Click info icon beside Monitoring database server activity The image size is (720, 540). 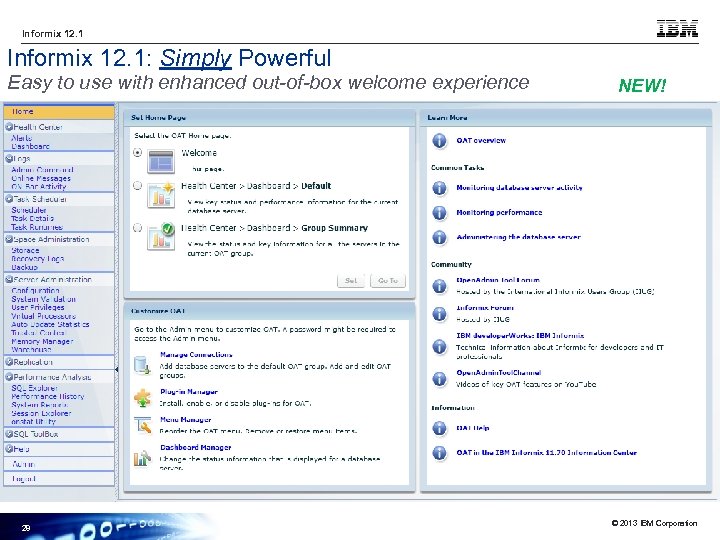(x=439, y=188)
